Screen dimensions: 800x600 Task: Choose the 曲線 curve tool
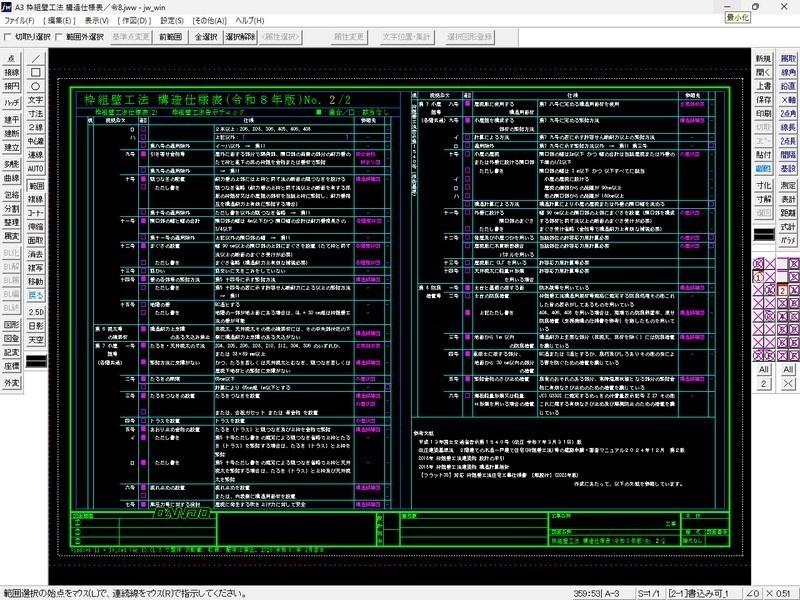point(12,178)
